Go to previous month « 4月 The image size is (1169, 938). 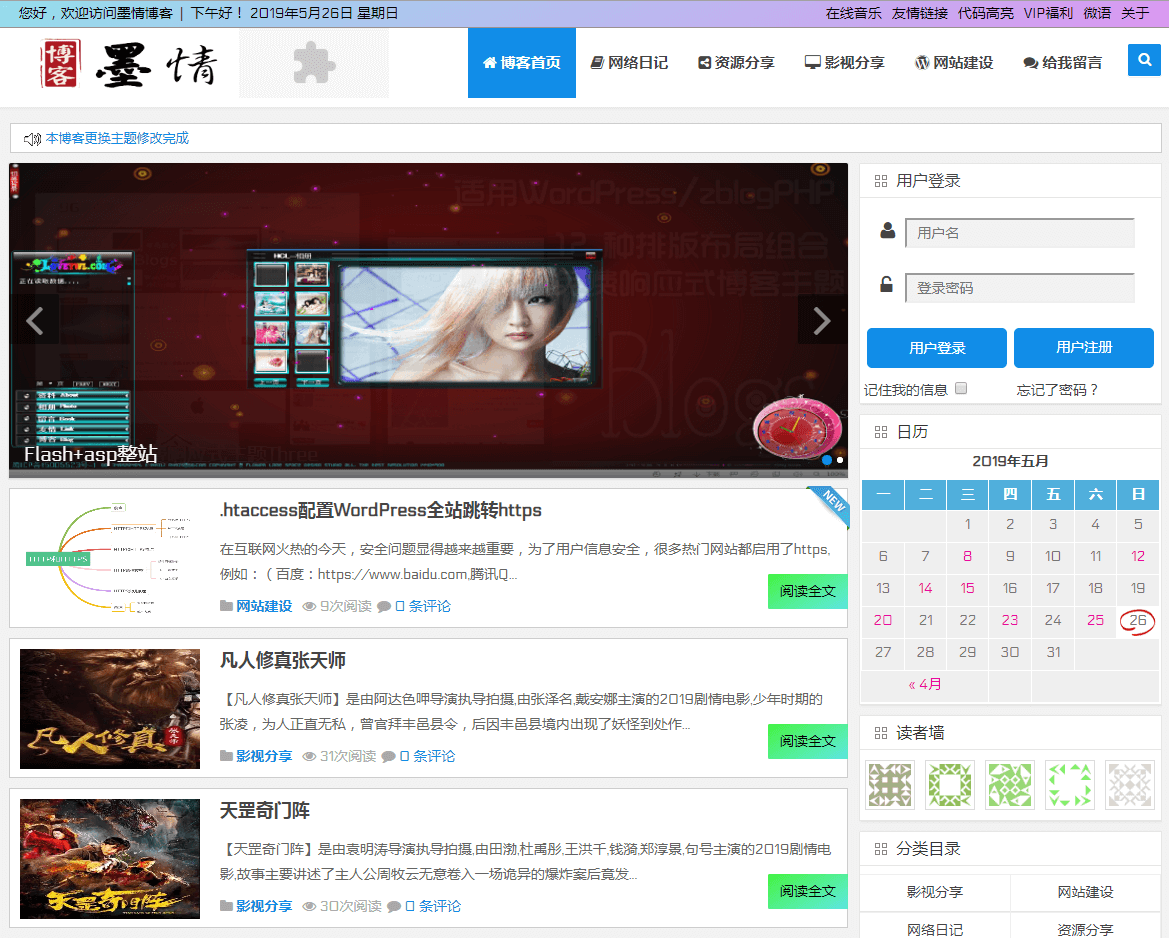point(924,685)
